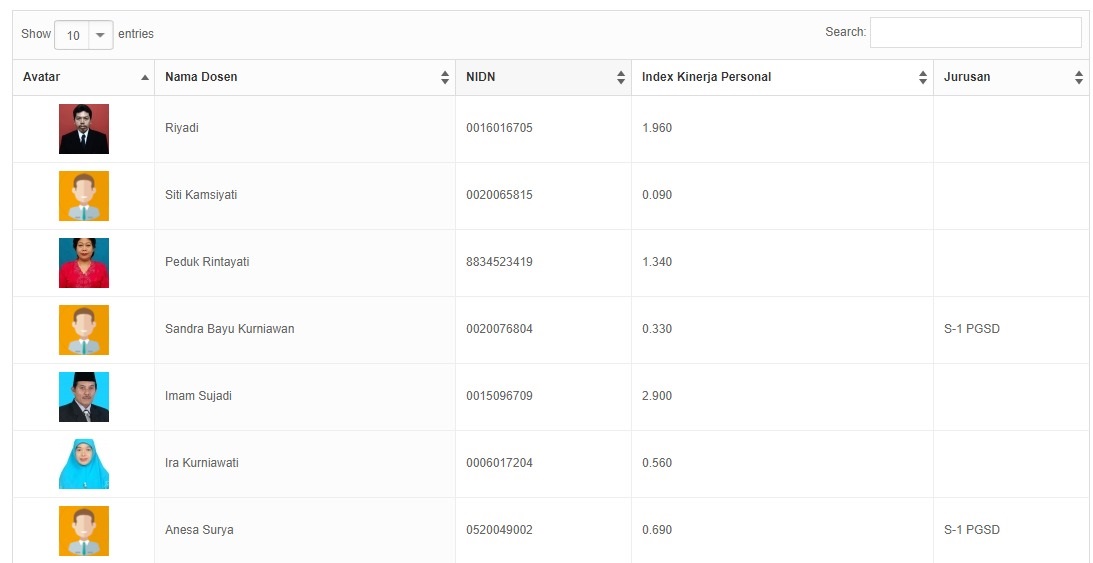This screenshot has height=563, width=1093.
Task: Click Siti Kamsiyati's default avatar icon
Action: pos(84,196)
